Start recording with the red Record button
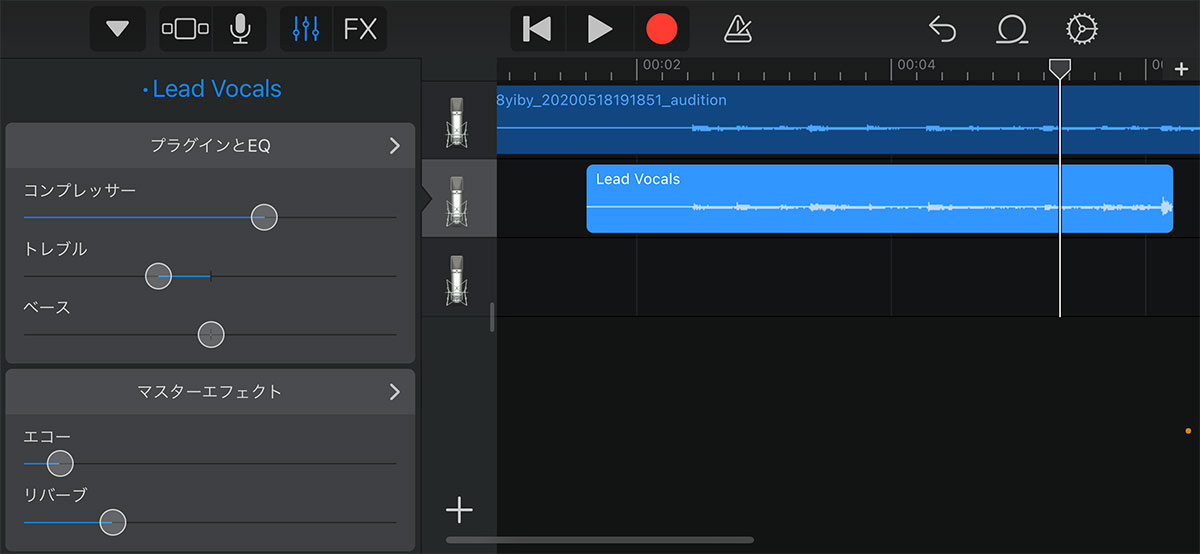1200x554 pixels. pyautogui.click(x=661, y=29)
